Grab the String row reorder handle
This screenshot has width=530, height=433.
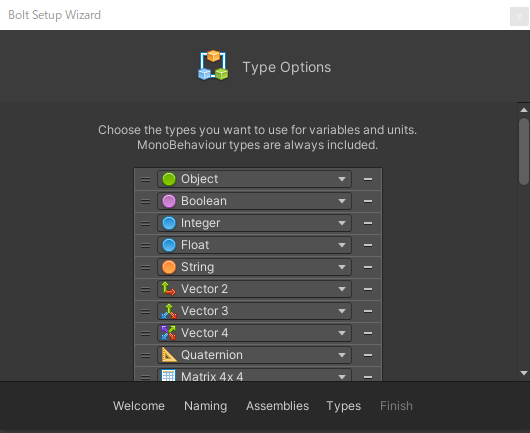pyautogui.click(x=146, y=267)
